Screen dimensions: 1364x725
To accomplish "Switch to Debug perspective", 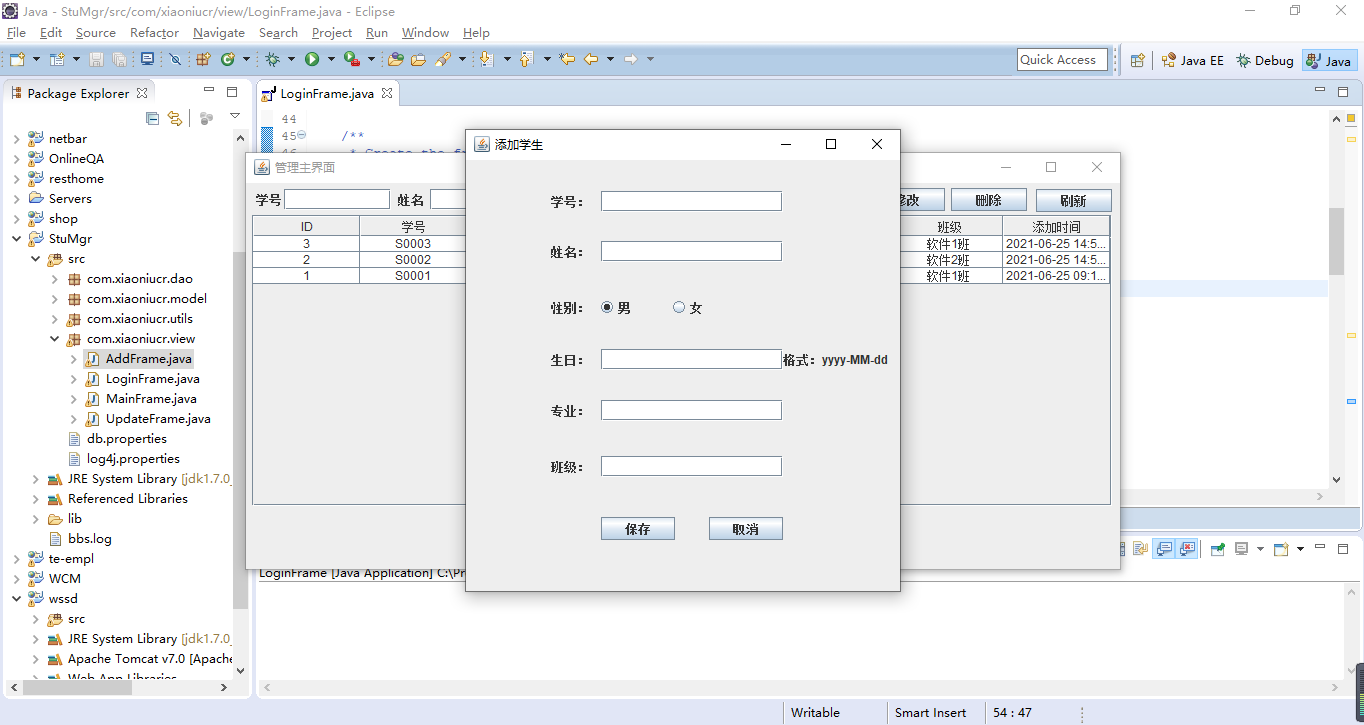I will point(1265,60).
